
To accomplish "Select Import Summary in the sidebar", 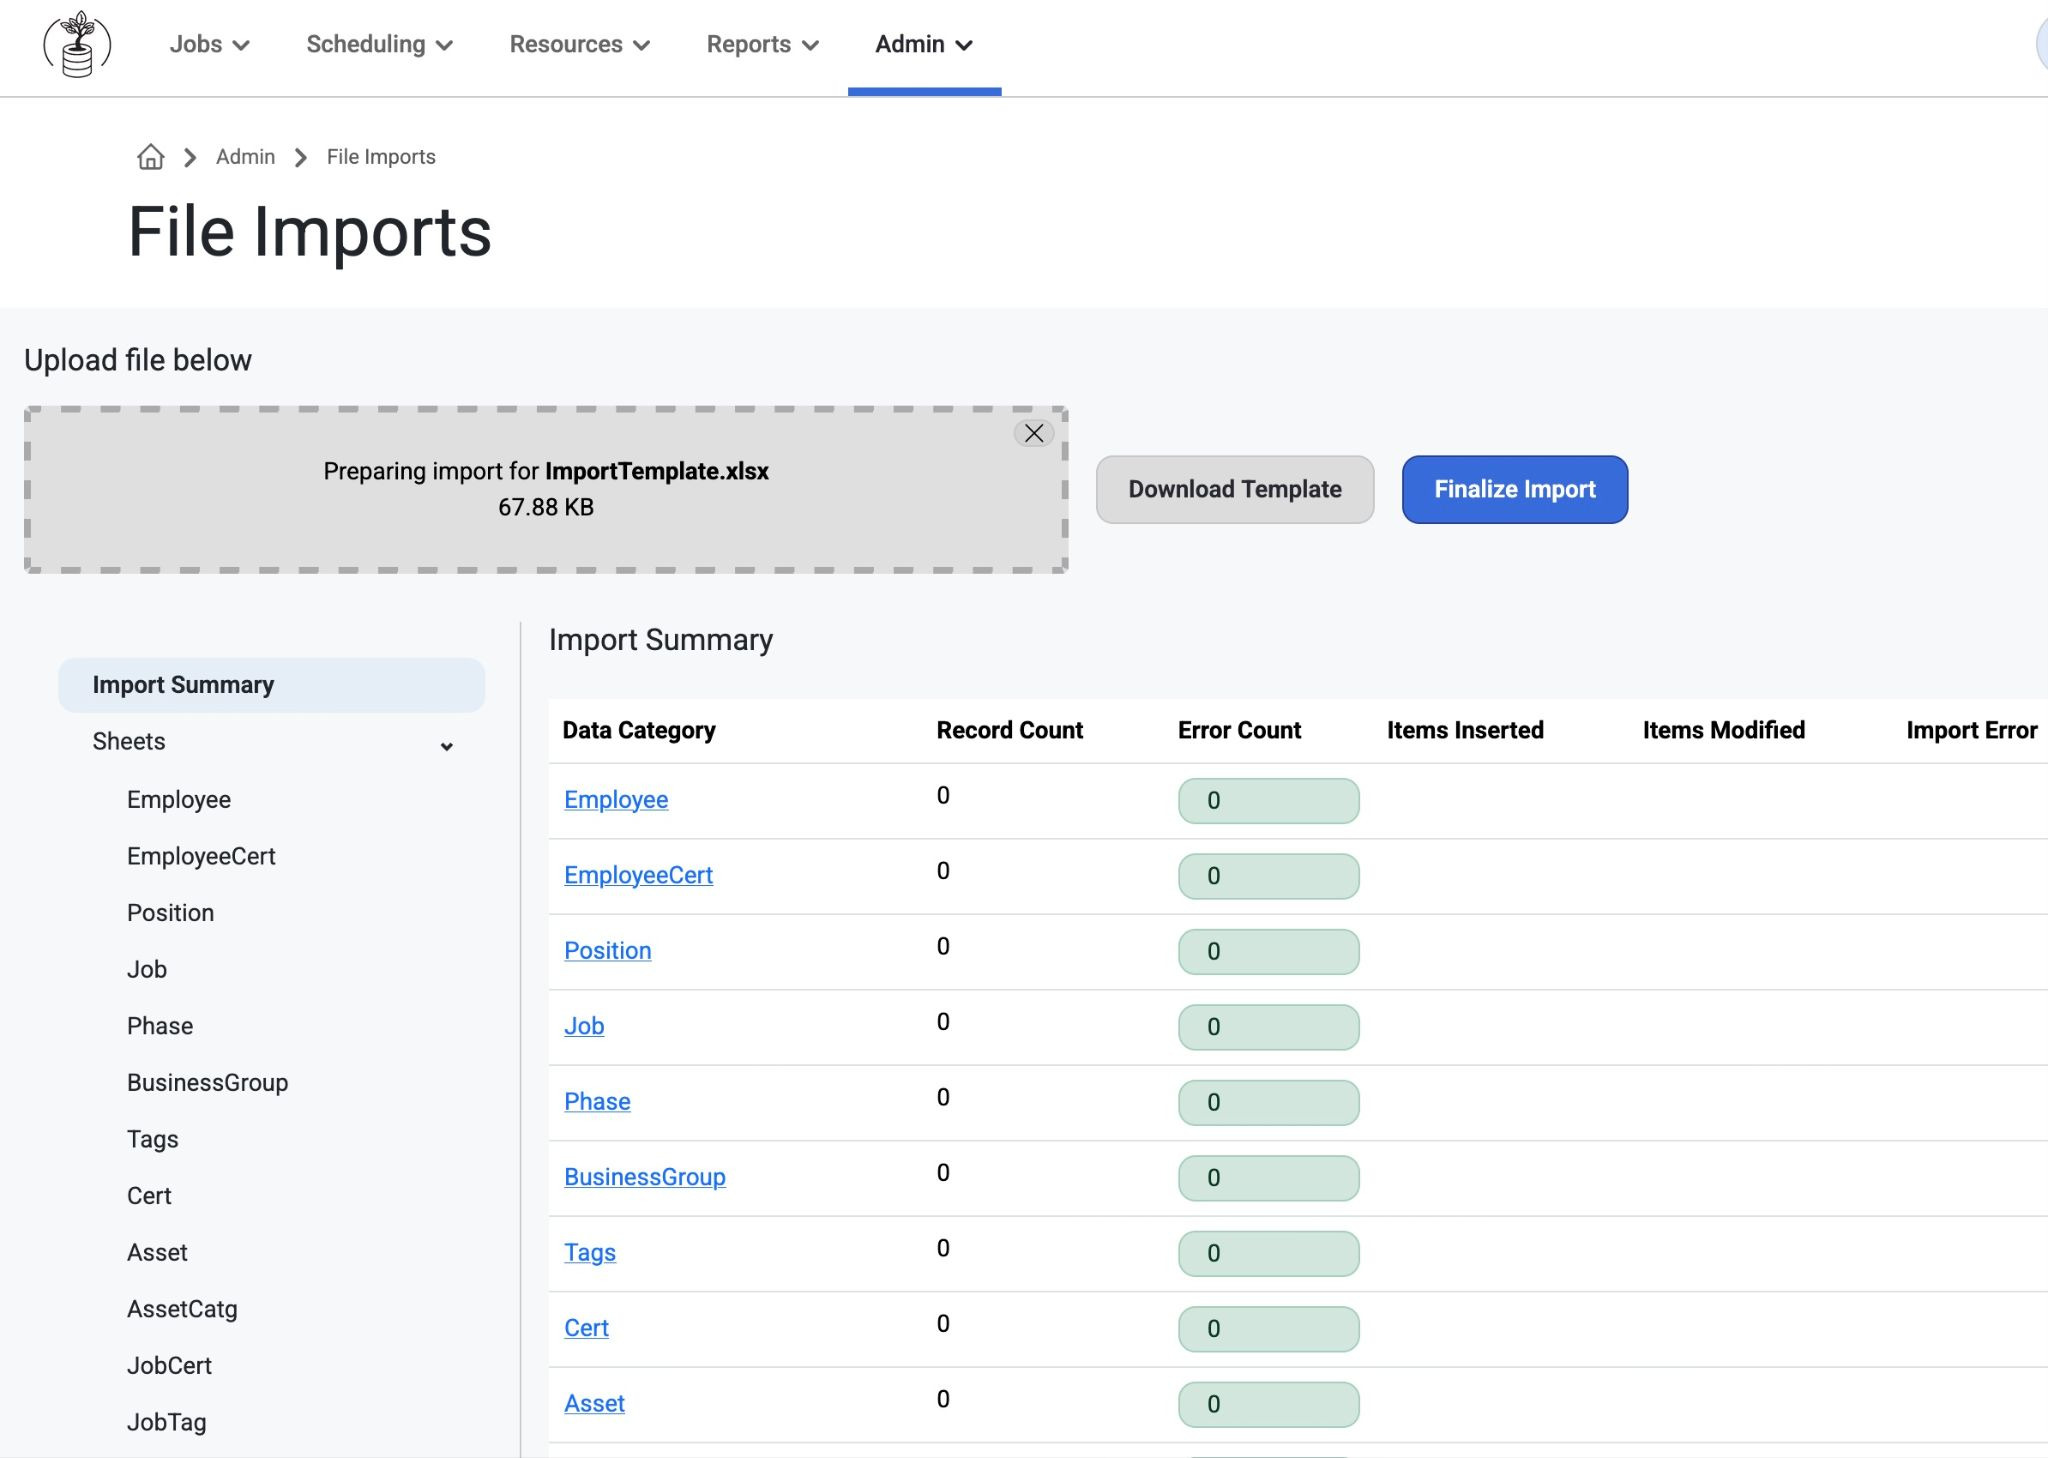I will (271, 685).
